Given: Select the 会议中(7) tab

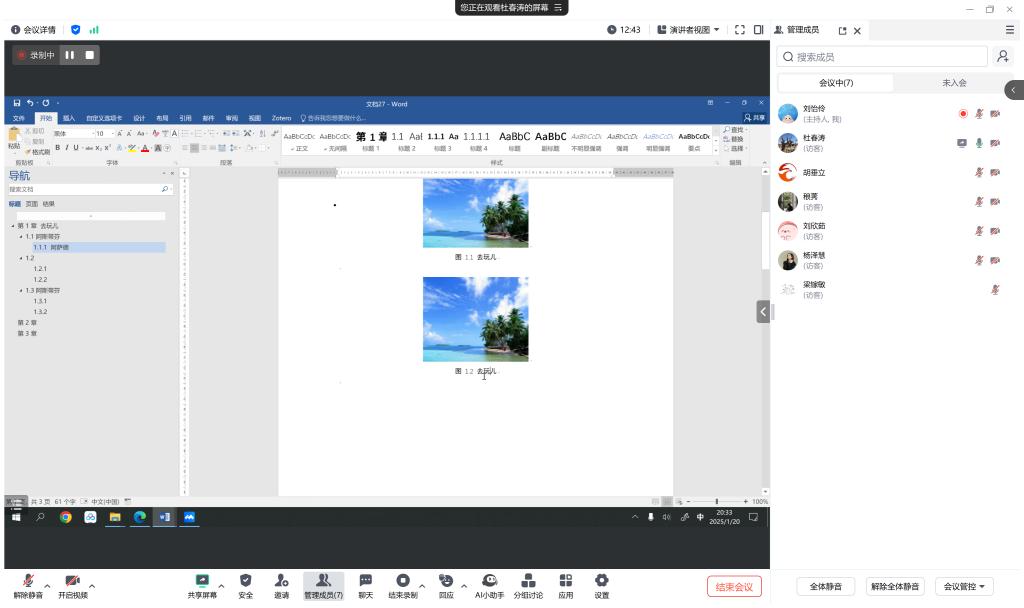Looking at the screenshot, I should point(836,83).
